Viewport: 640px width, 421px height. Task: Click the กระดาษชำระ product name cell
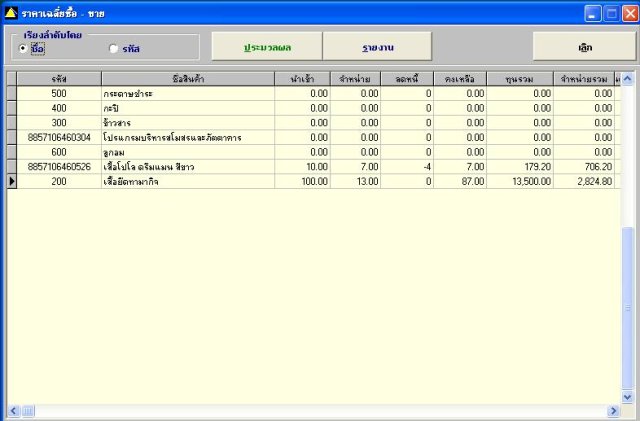click(188, 94)
